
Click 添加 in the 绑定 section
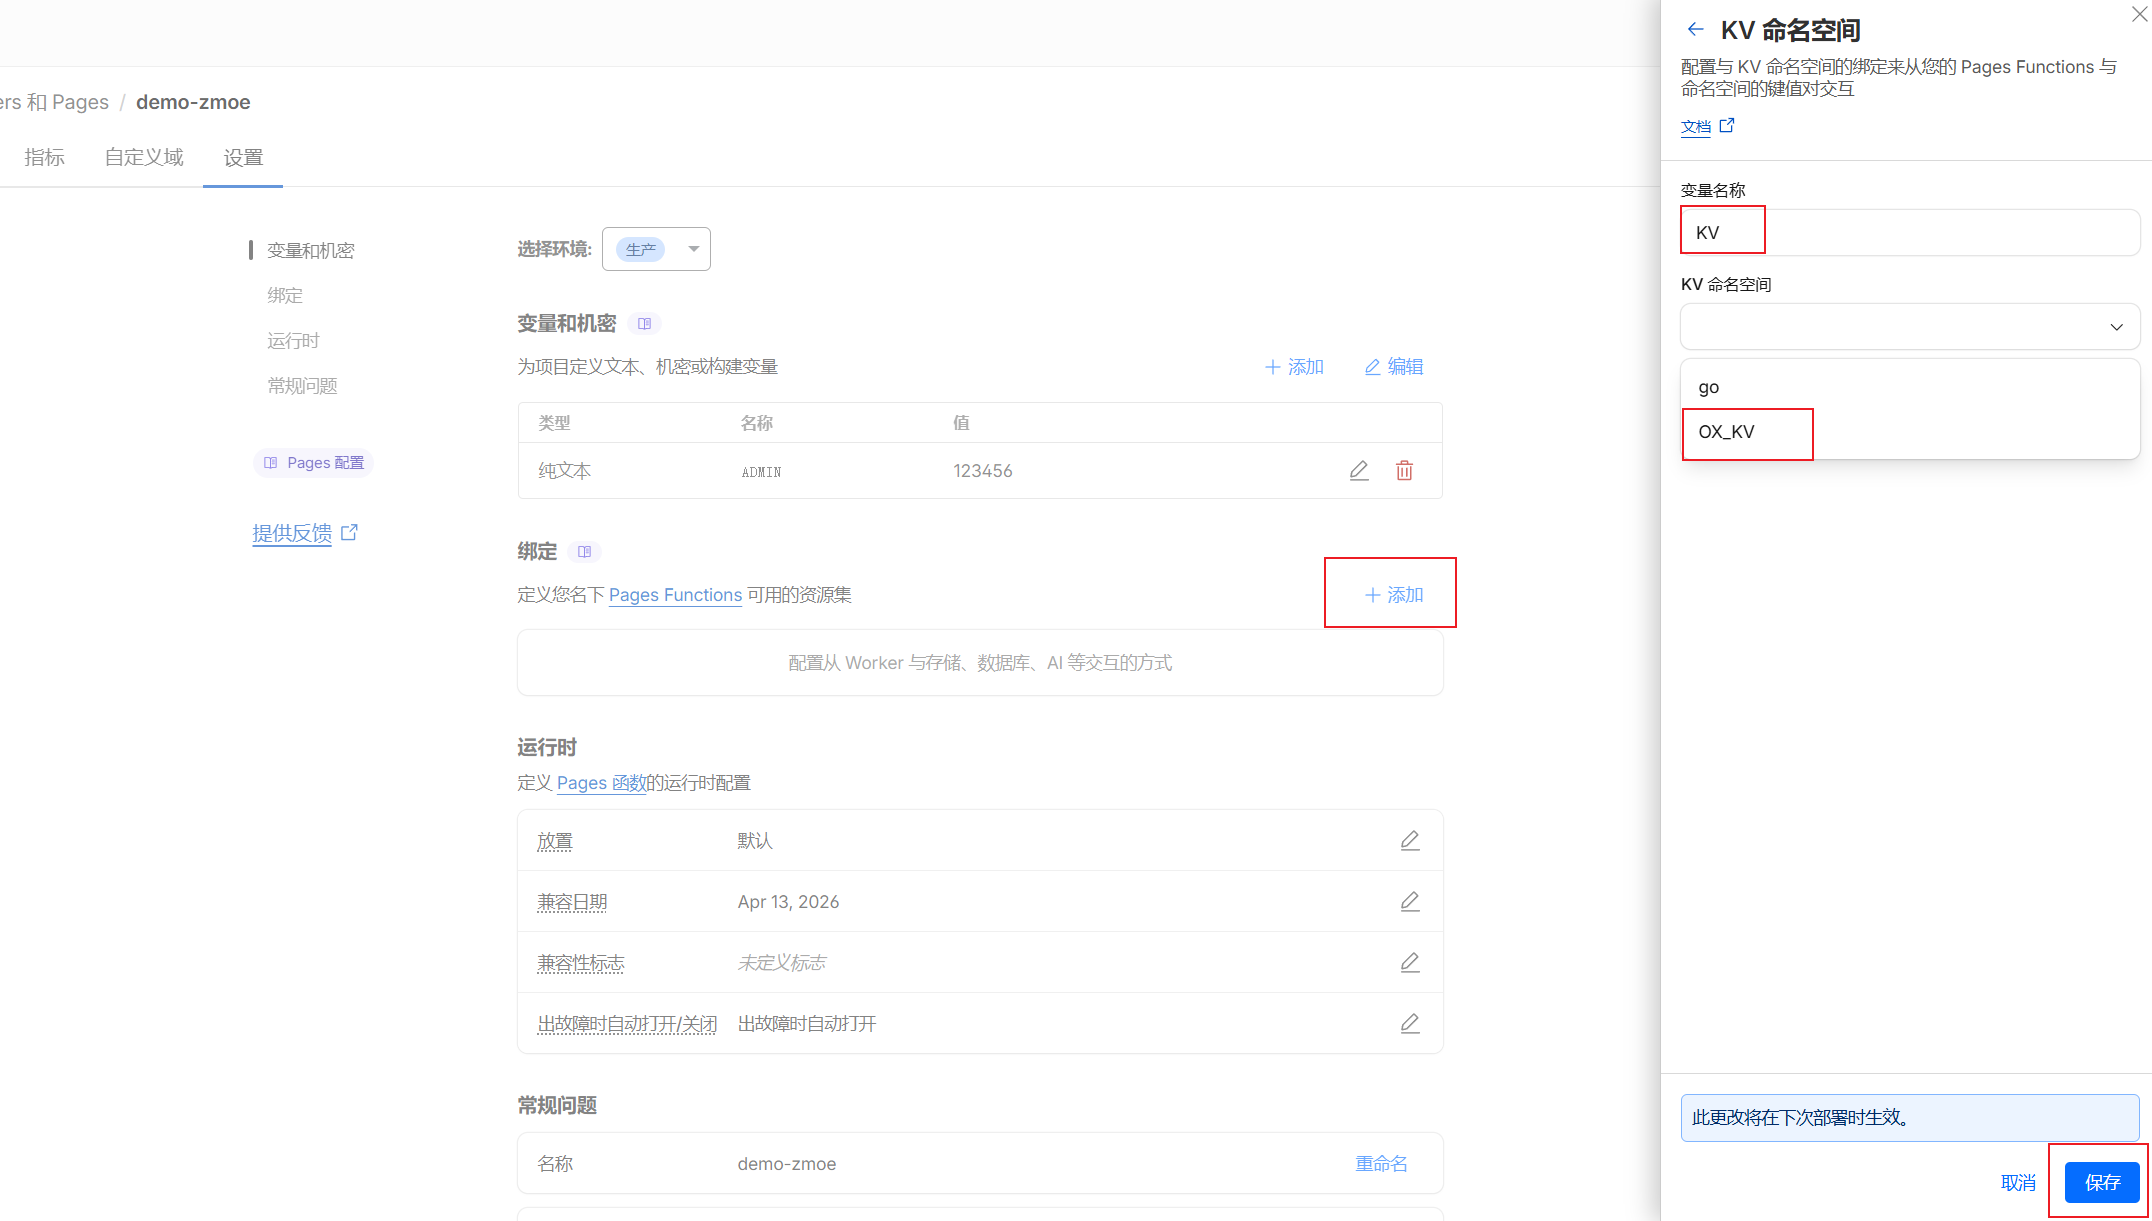(x=1393, y=595)
